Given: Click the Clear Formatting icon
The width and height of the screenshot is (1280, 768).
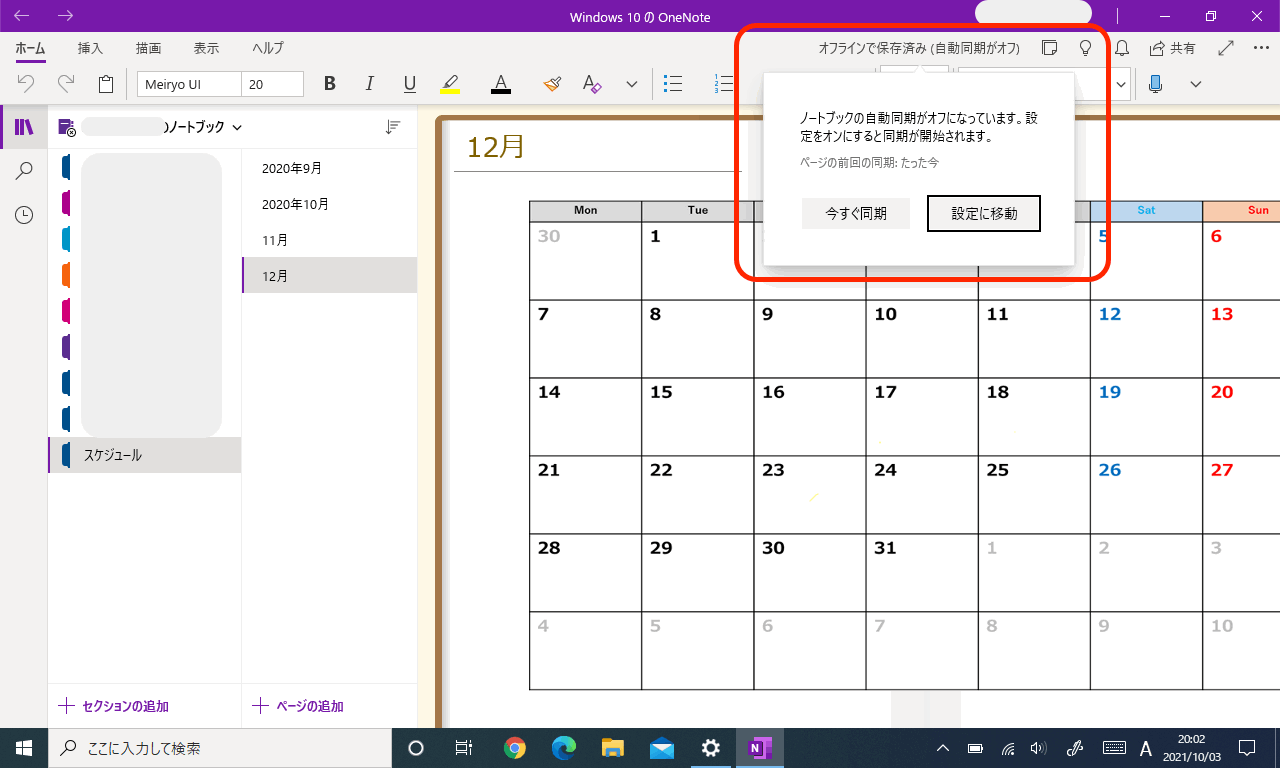Looking at the screenshot, I should 592,84.
